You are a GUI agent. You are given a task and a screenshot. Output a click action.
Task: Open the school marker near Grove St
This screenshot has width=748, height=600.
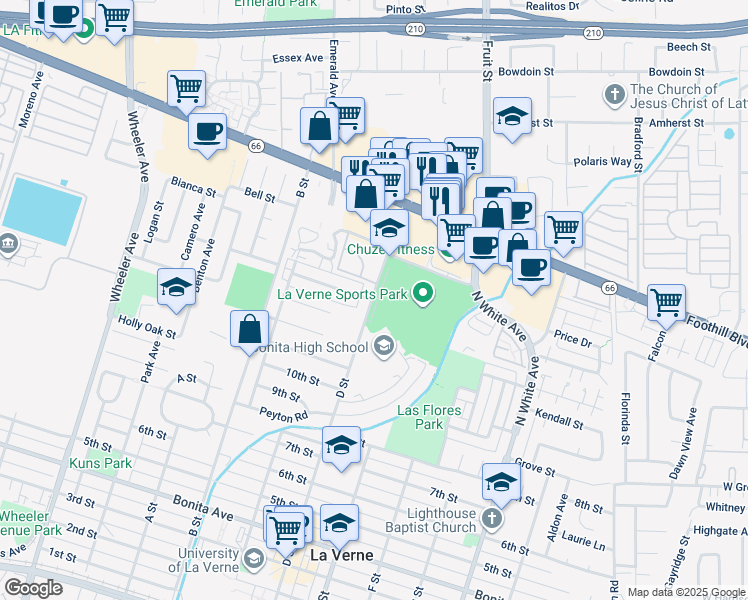click(500, 482)
